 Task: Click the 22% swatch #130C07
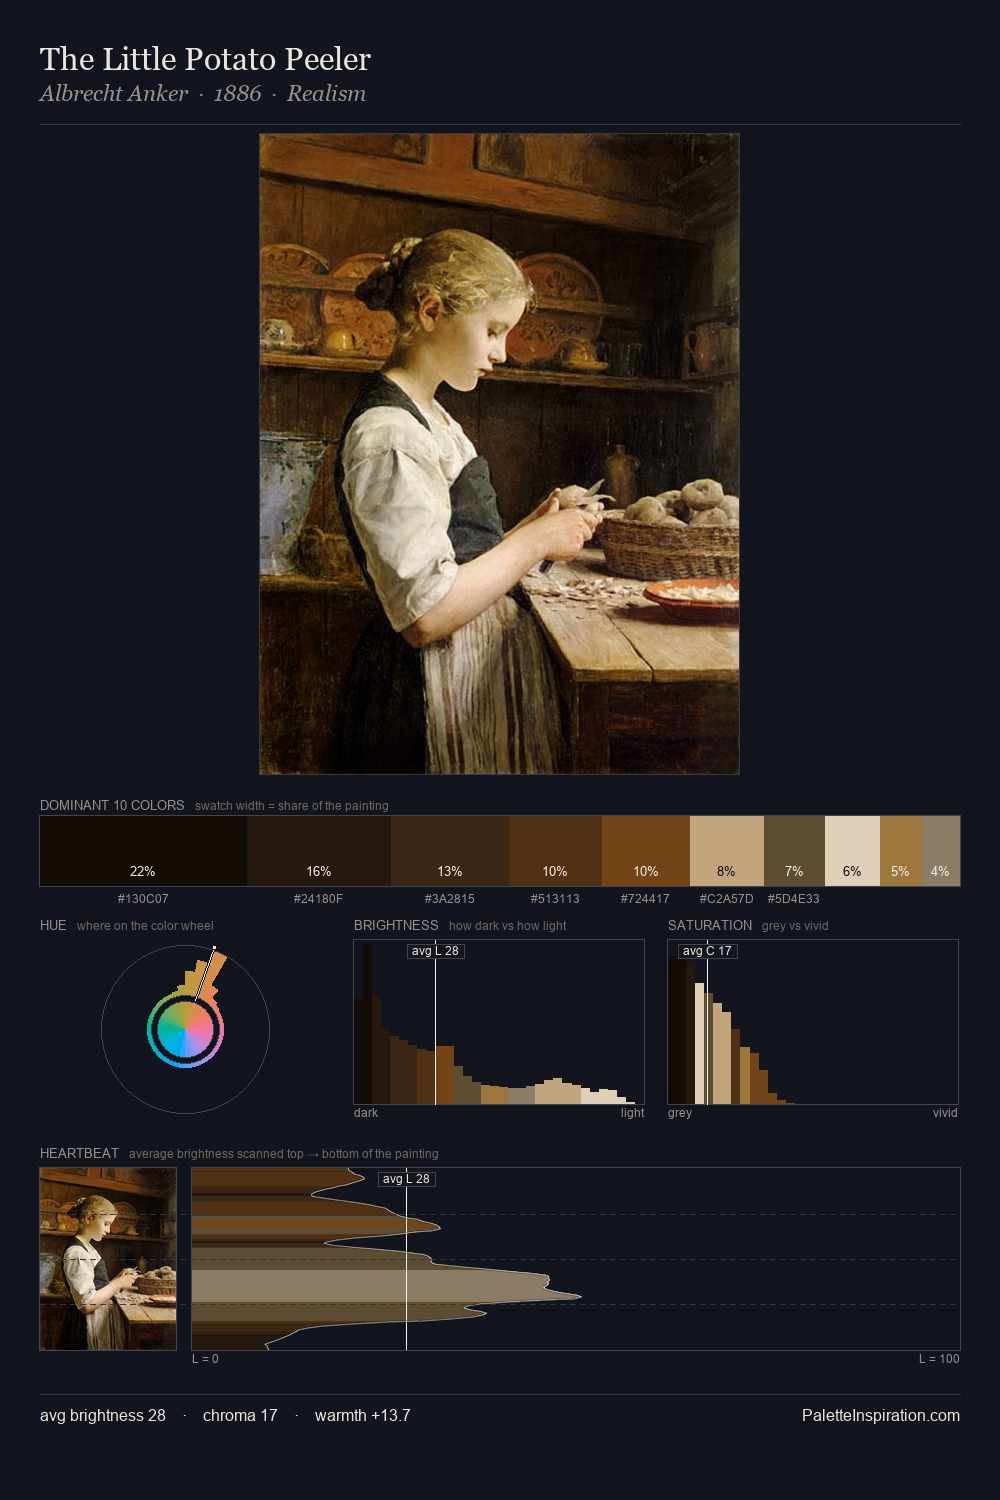point(143,851)
